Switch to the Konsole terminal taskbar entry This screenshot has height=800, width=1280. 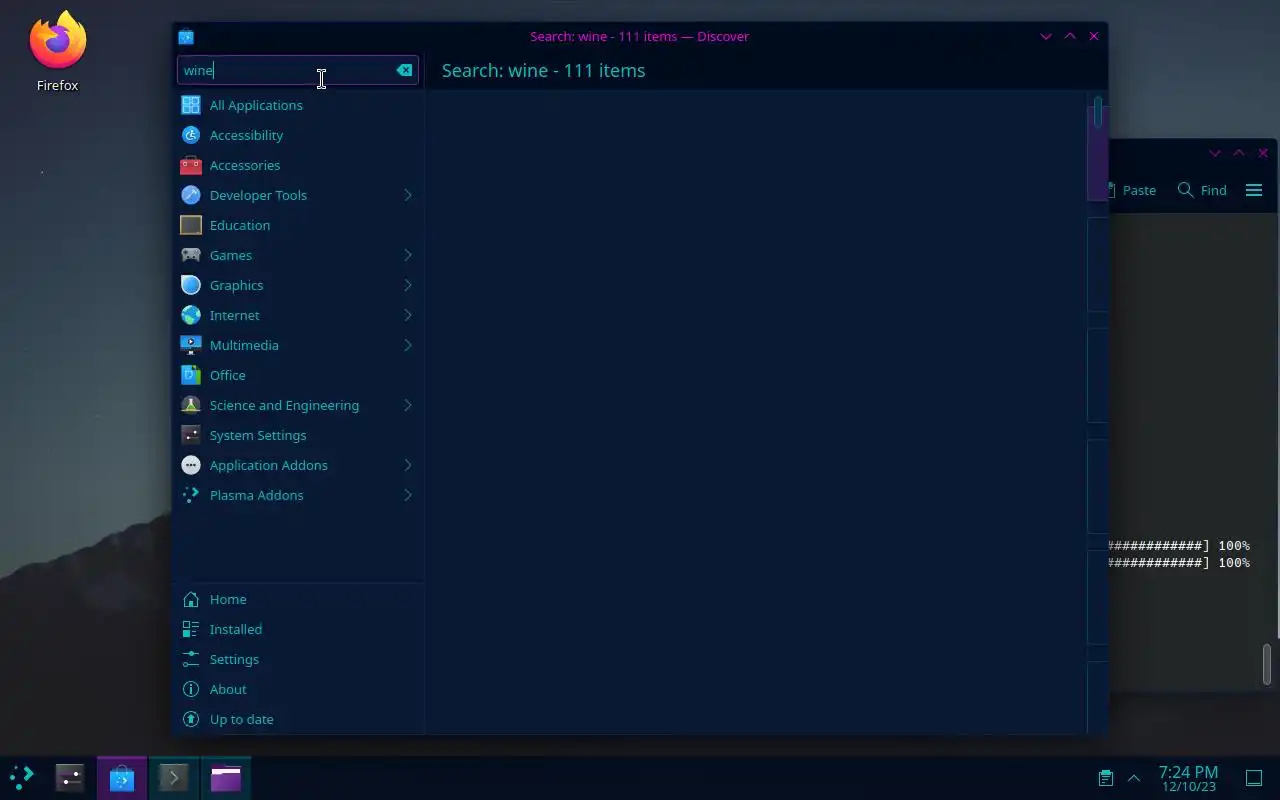pyautogui.click(x=174, y=777)
